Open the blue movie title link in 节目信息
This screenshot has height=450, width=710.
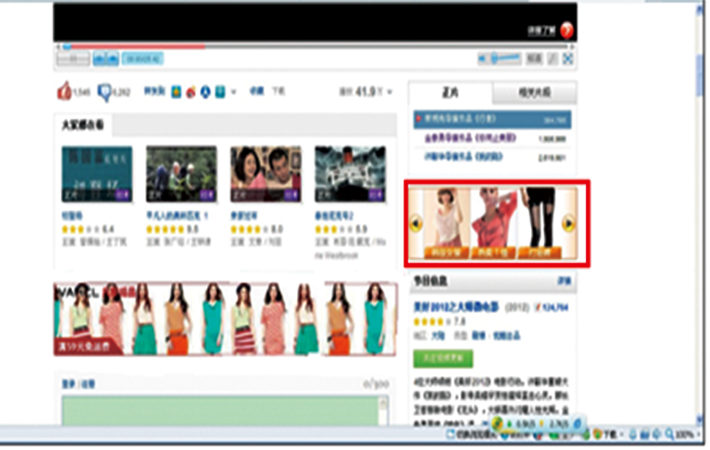[456, 307]
